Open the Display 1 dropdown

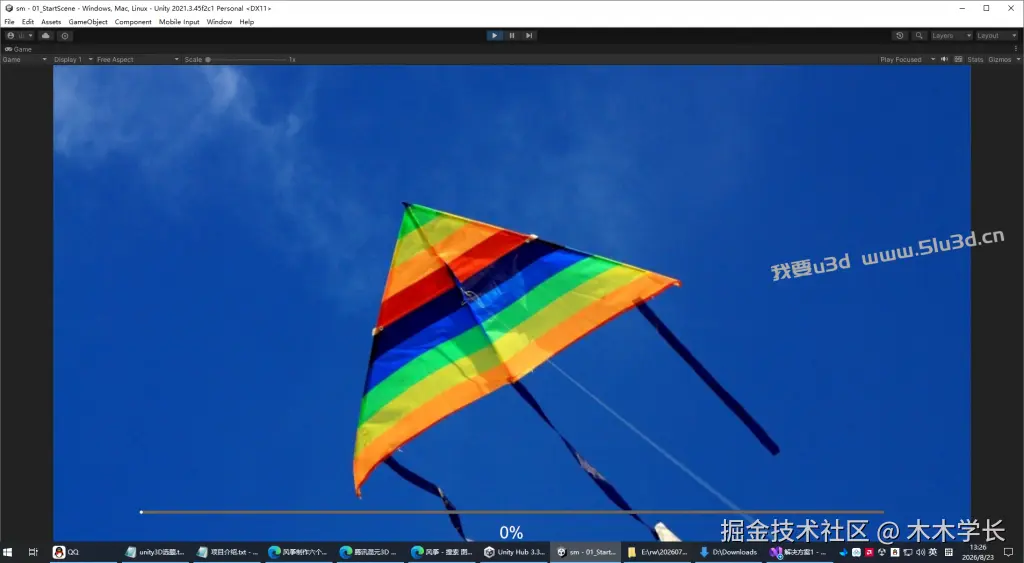pos(73,59)
